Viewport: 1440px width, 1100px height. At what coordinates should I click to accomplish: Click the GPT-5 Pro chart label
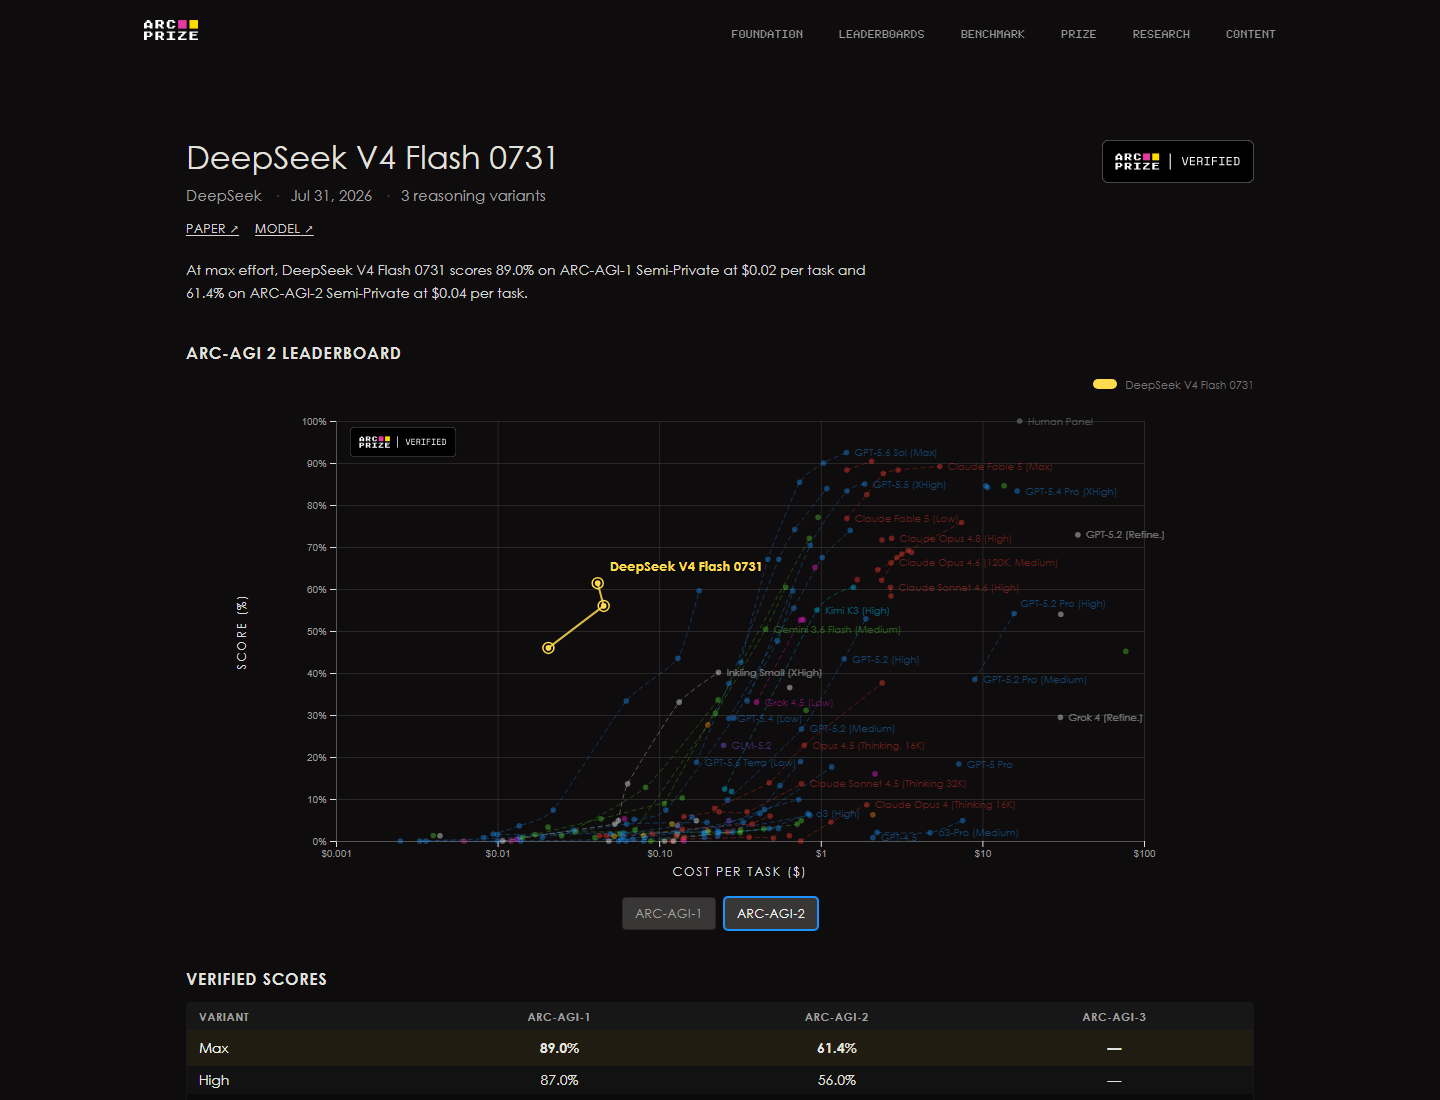989,765
